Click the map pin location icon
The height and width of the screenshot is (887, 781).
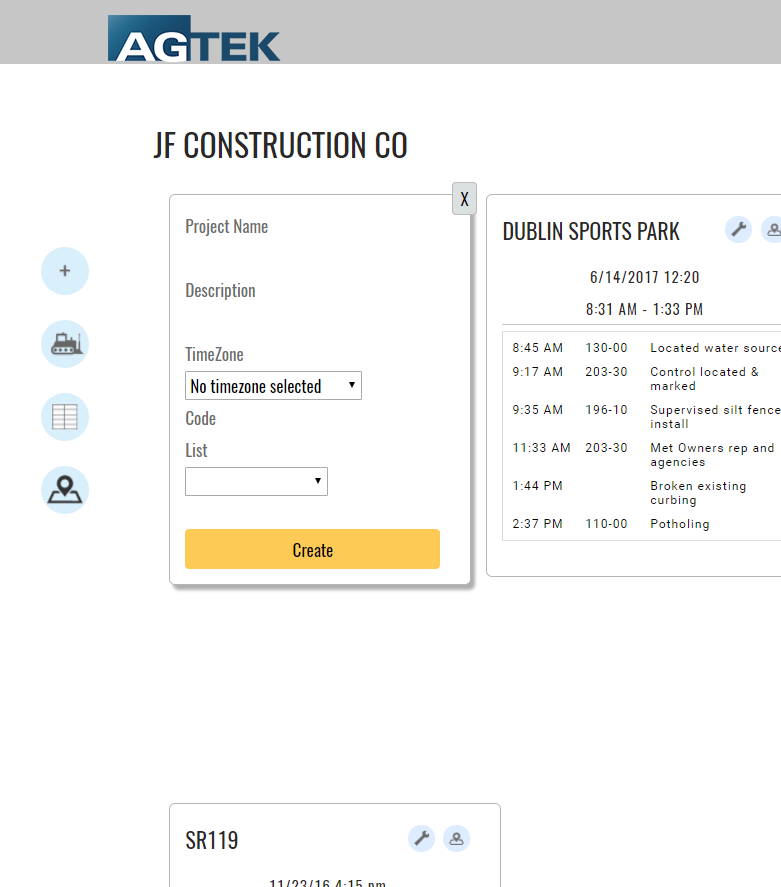tap(65, 490)
